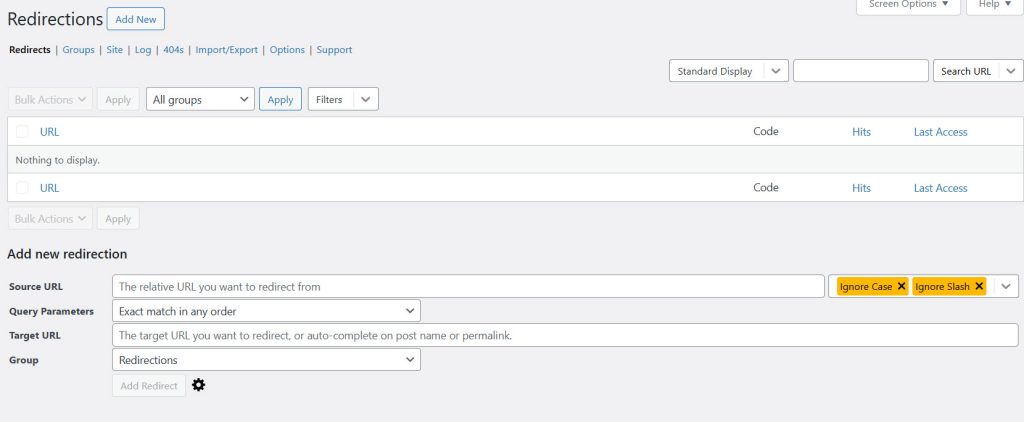The image size is (1024, 422).
Task: Open the Options tab
Action: (x=287, y=50)
